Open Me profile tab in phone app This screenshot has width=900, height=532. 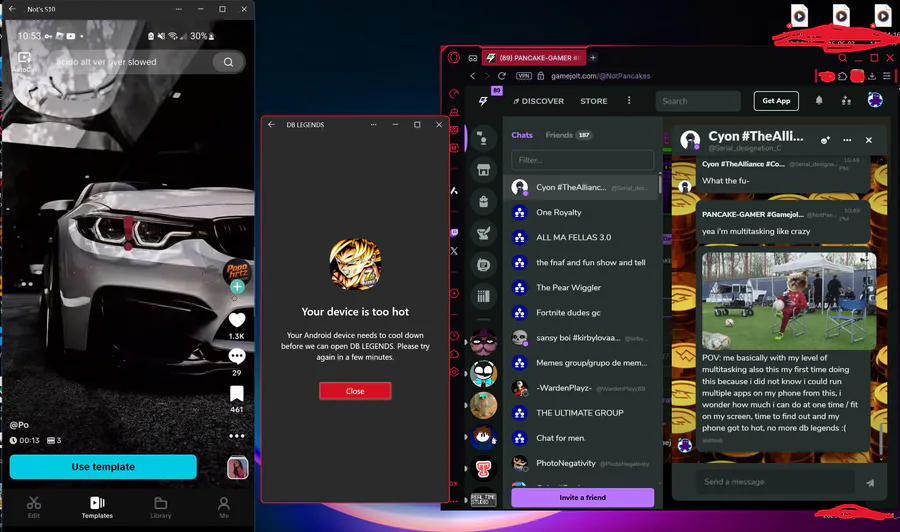point(224,507)
